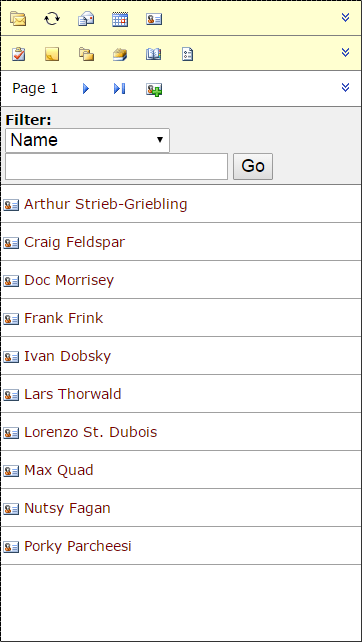This screenshot has height=642, width=362.
Task: Open the compose mail envelope icon
Action: click(86, 19)
